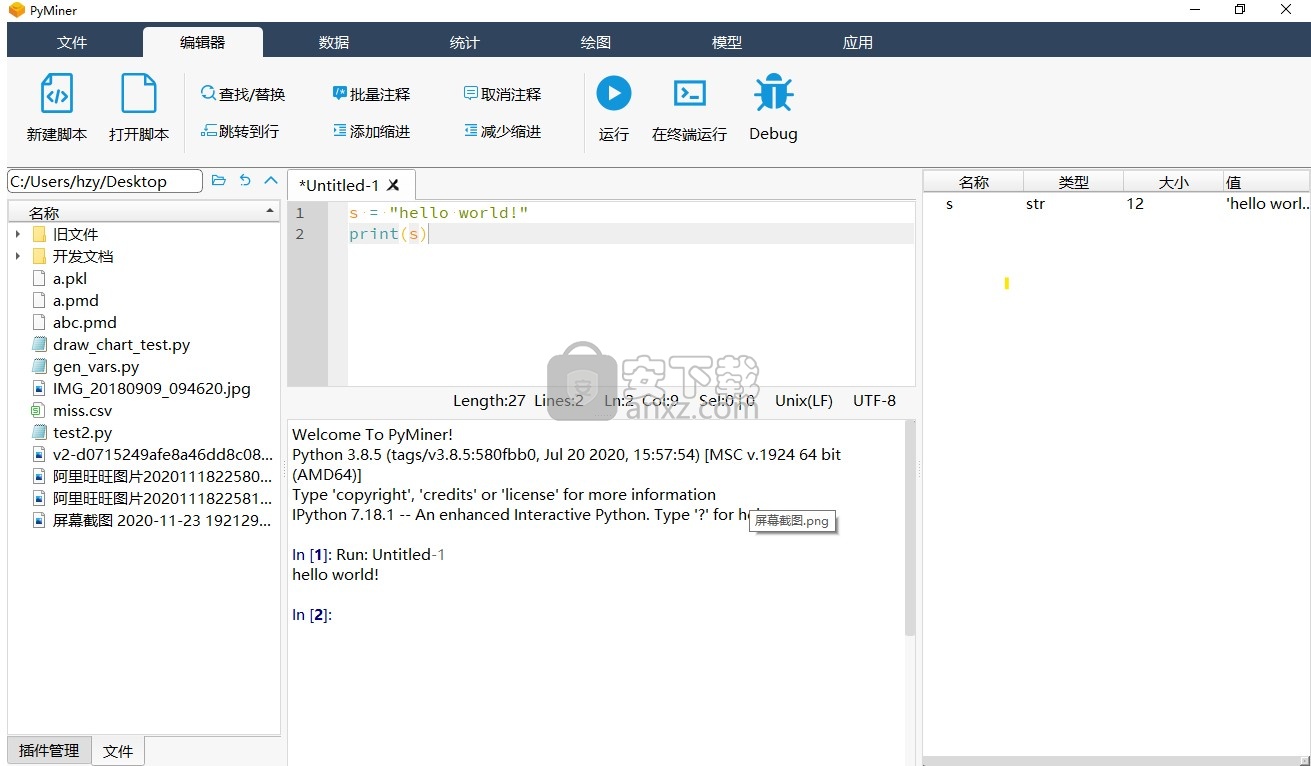Switch to the 数据 ribbon tab

pyautogui.click(x=334, y=42)
